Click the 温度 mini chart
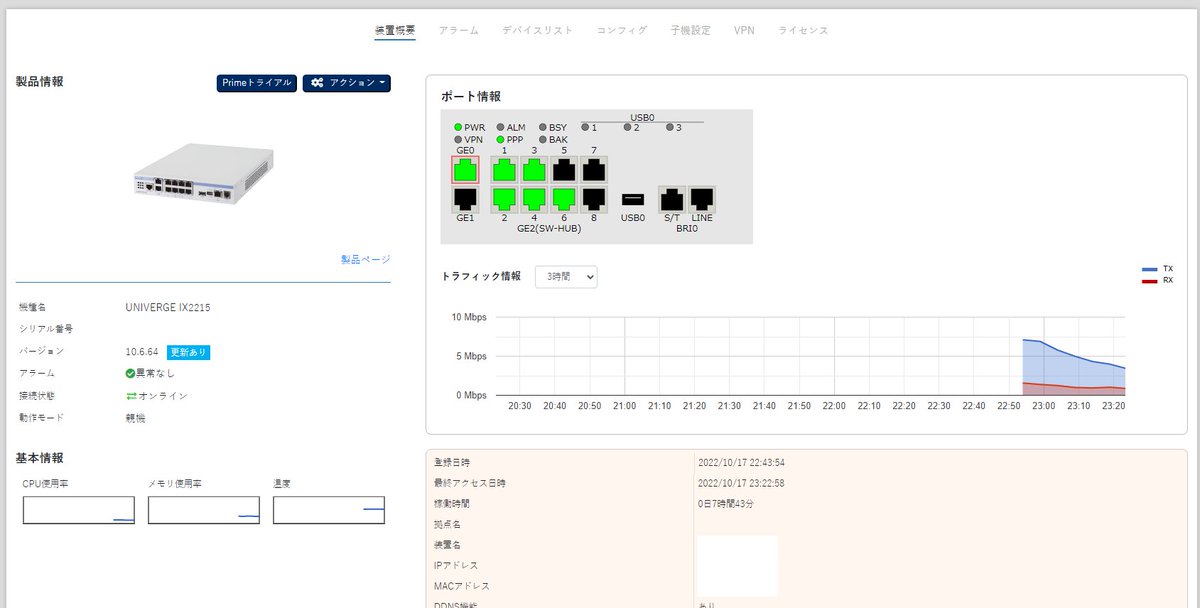Screen dimensions: 1200x608 (329, 510)
